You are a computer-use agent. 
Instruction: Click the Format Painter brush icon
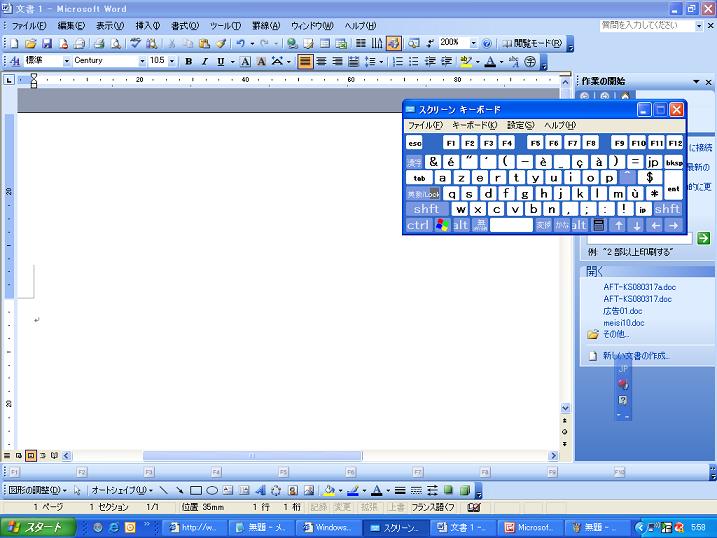click(221, 43)
